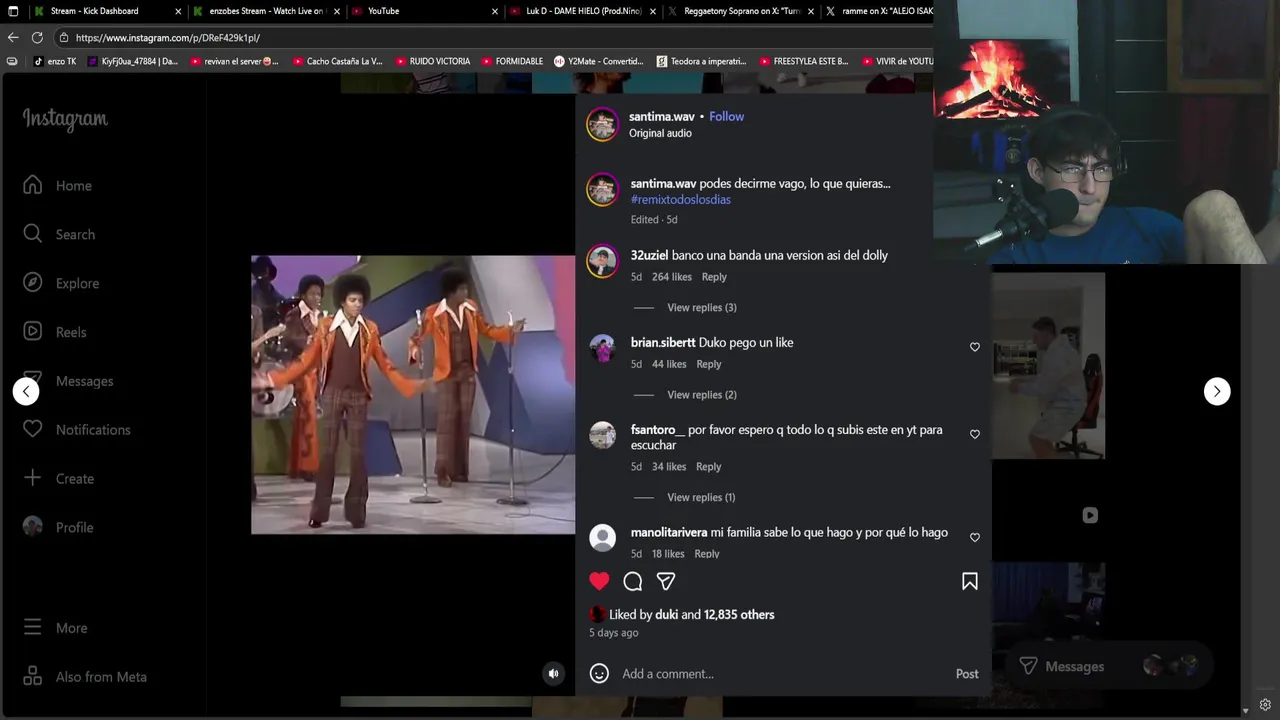Reload the page
This screenshot has height=720, width=1280.
37,37
